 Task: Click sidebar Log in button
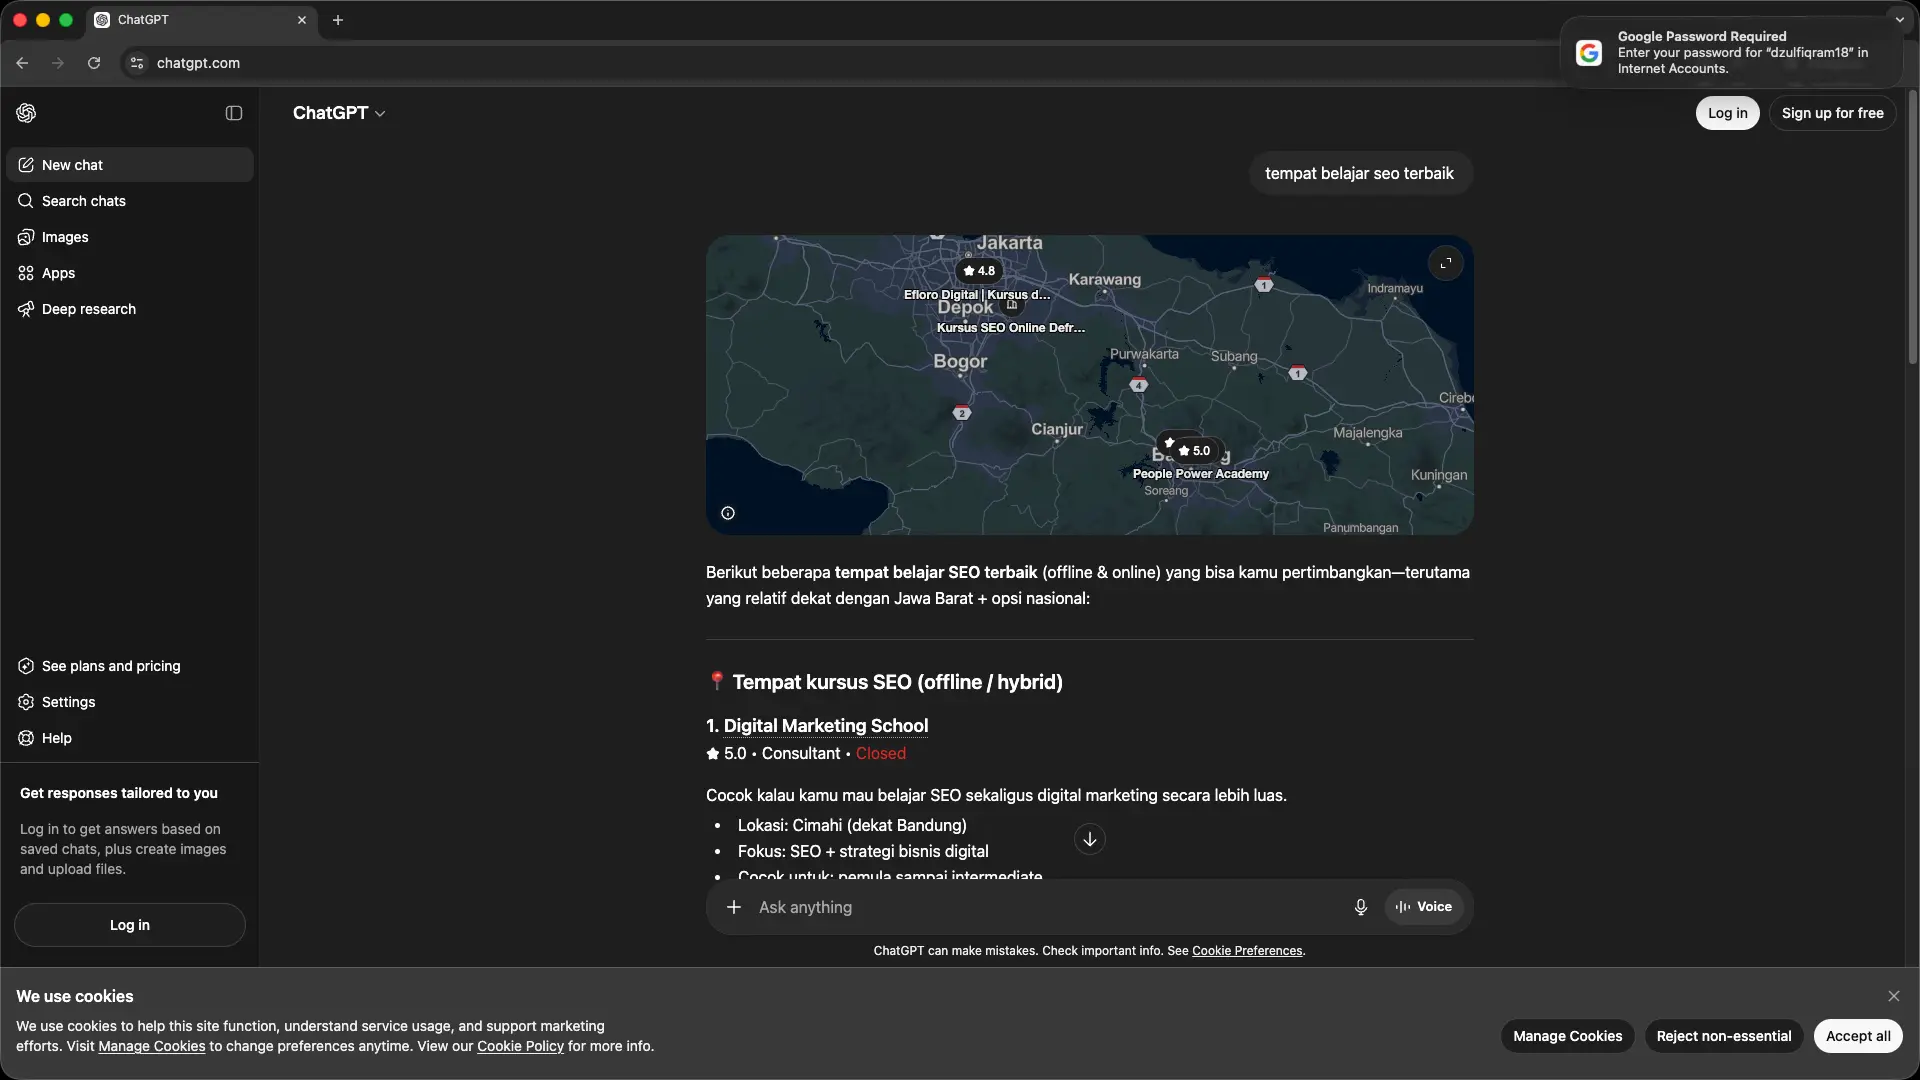pyautogui.click(x=130, y=925)
